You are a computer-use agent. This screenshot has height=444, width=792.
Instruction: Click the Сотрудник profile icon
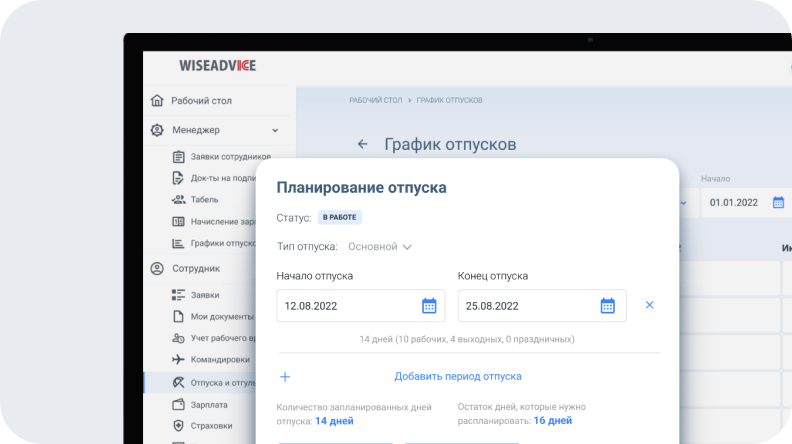[x=157, y=268]
